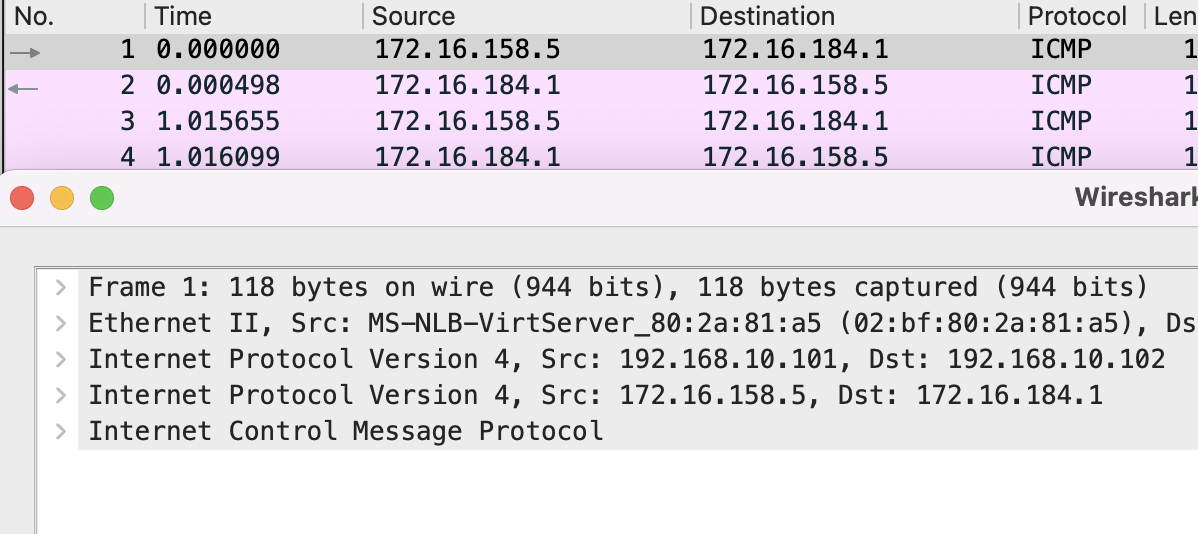Maximize the details window with green button
This screenshot has width=1198, height=534.
click(102, 198)
